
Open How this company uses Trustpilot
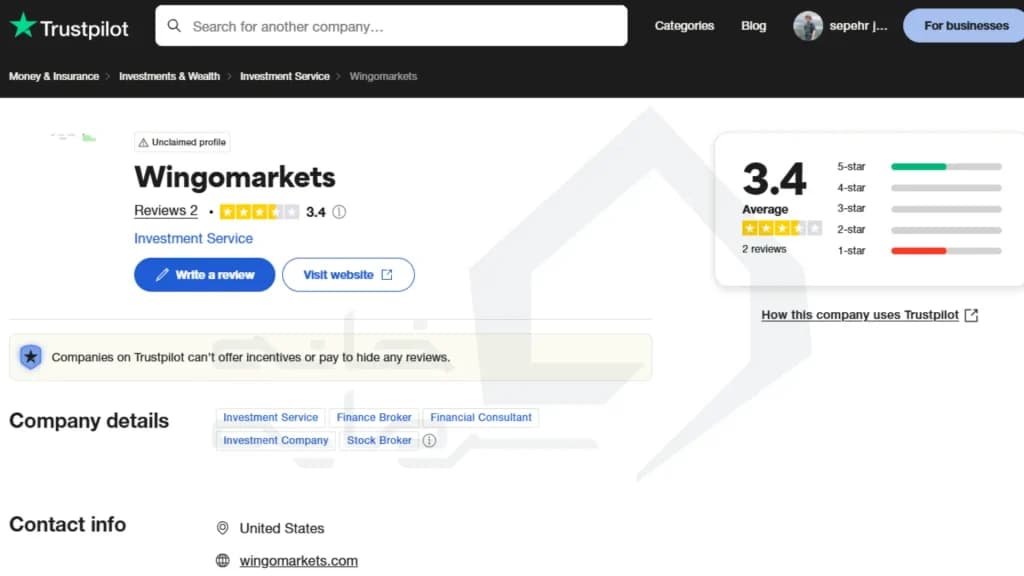(x=859, y=315)
